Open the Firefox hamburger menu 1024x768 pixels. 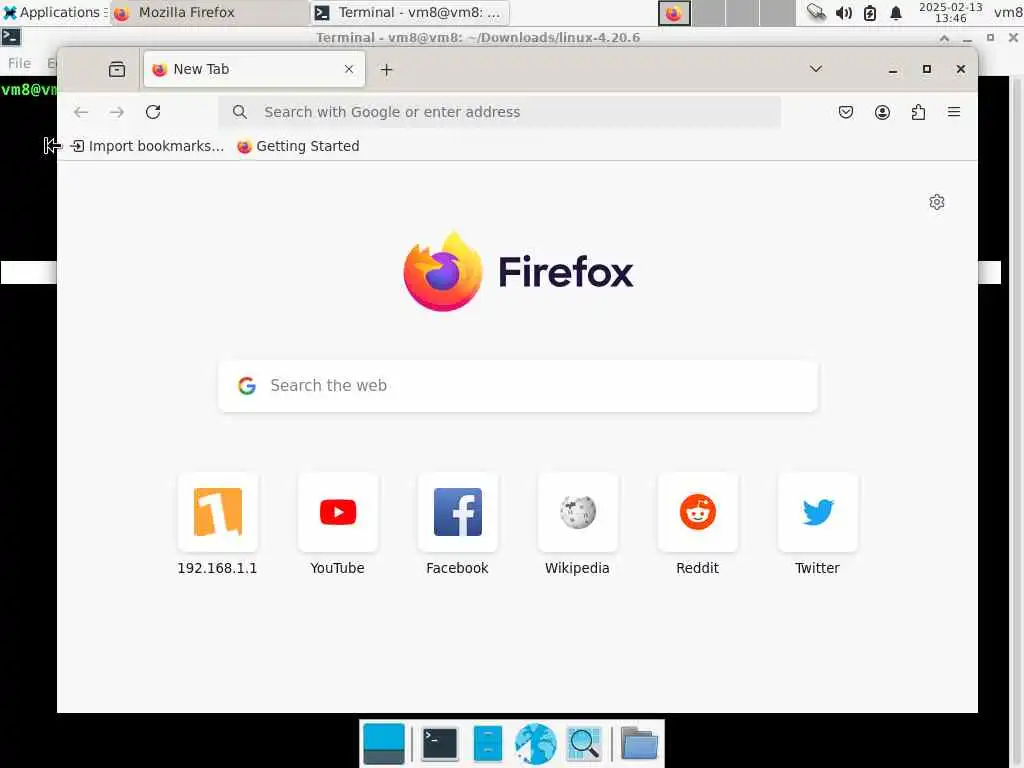point(954,112)
